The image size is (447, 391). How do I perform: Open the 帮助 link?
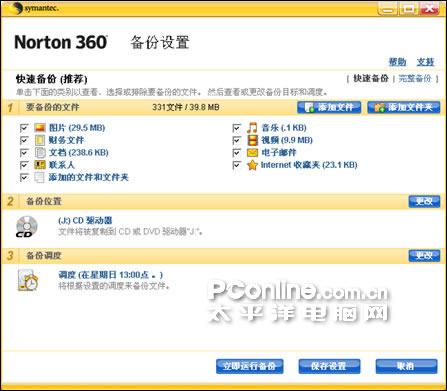[x=397, y=62]
